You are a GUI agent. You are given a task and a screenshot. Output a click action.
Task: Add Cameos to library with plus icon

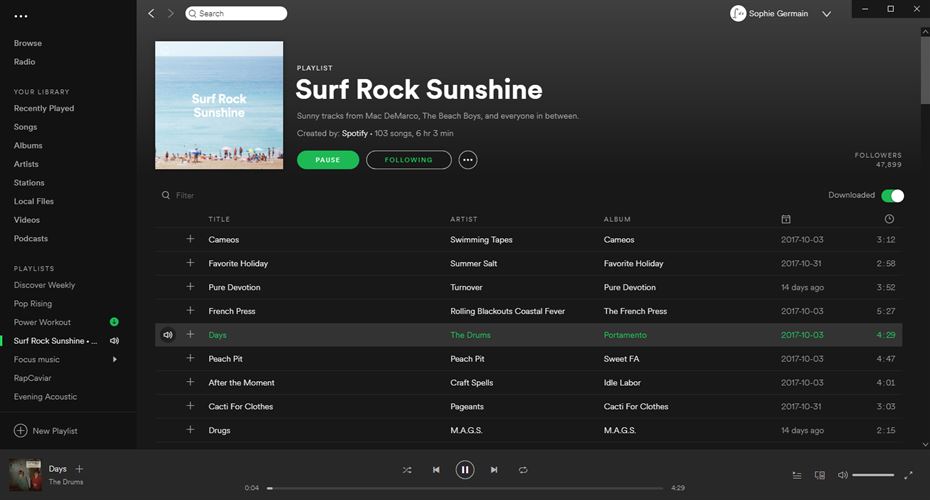tap(190, 239)
